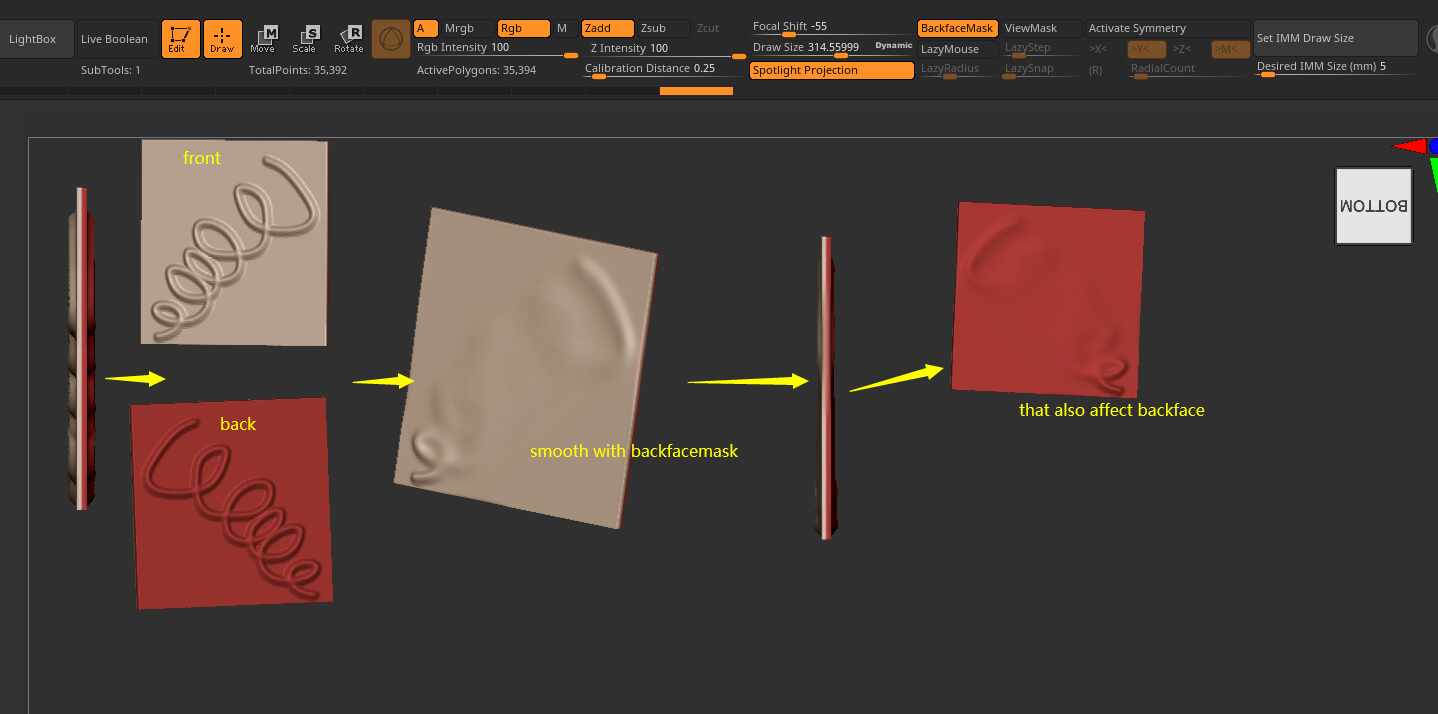
Task: Click the TotalPoints: 35,392 readout
Action: point(298,70)
